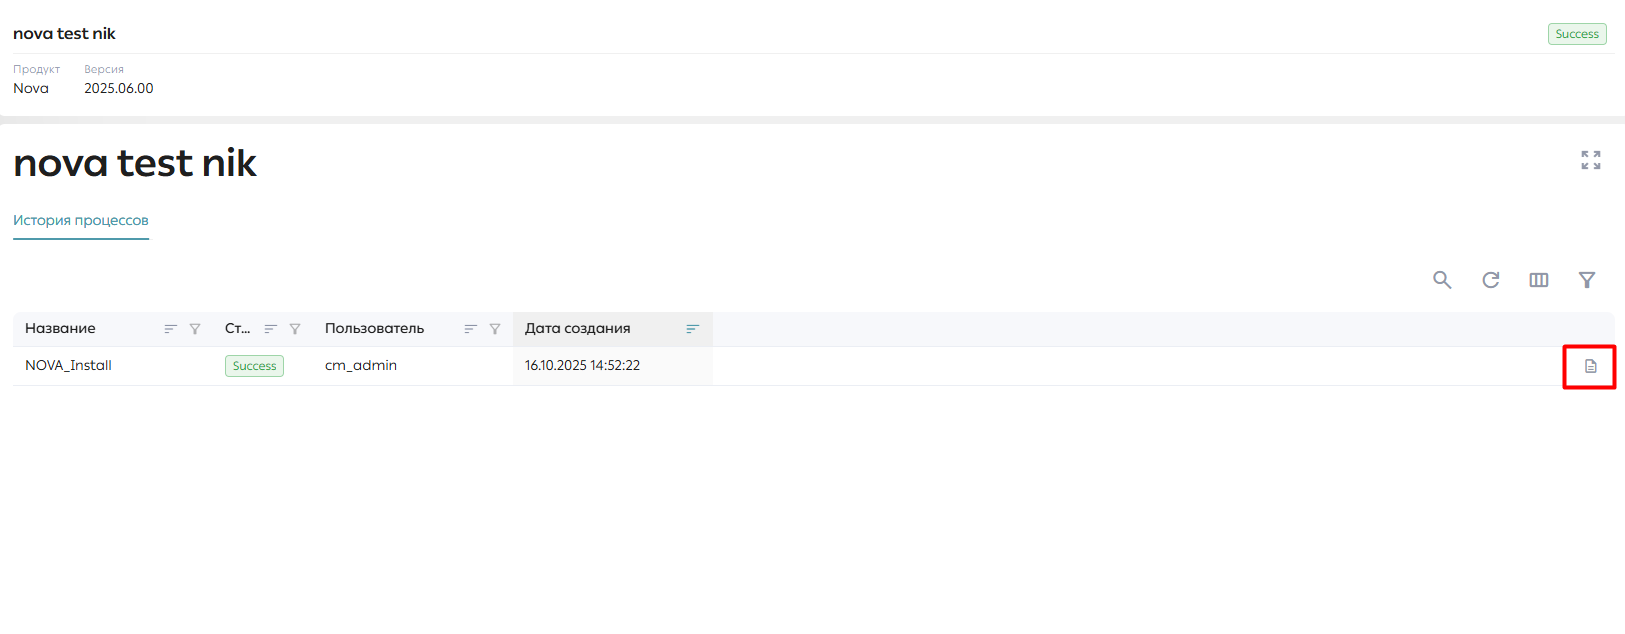The image size is (1625, 634).
Task: Refresh the process history table
Action: tap(1490, 280)
